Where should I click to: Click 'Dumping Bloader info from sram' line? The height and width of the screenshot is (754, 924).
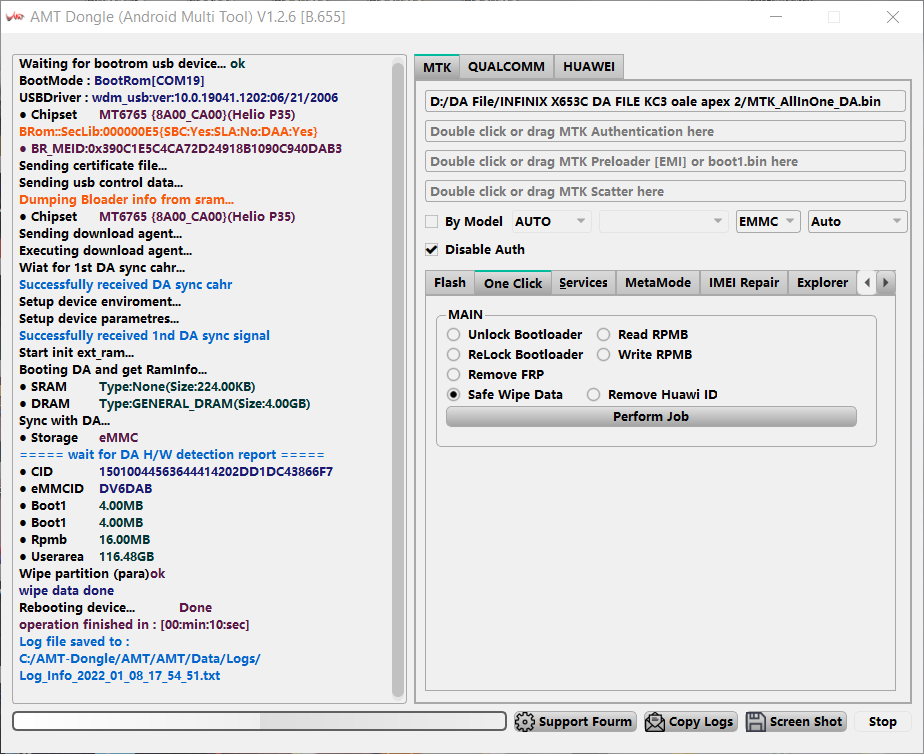pyautogui.click(x=126, y=200)
